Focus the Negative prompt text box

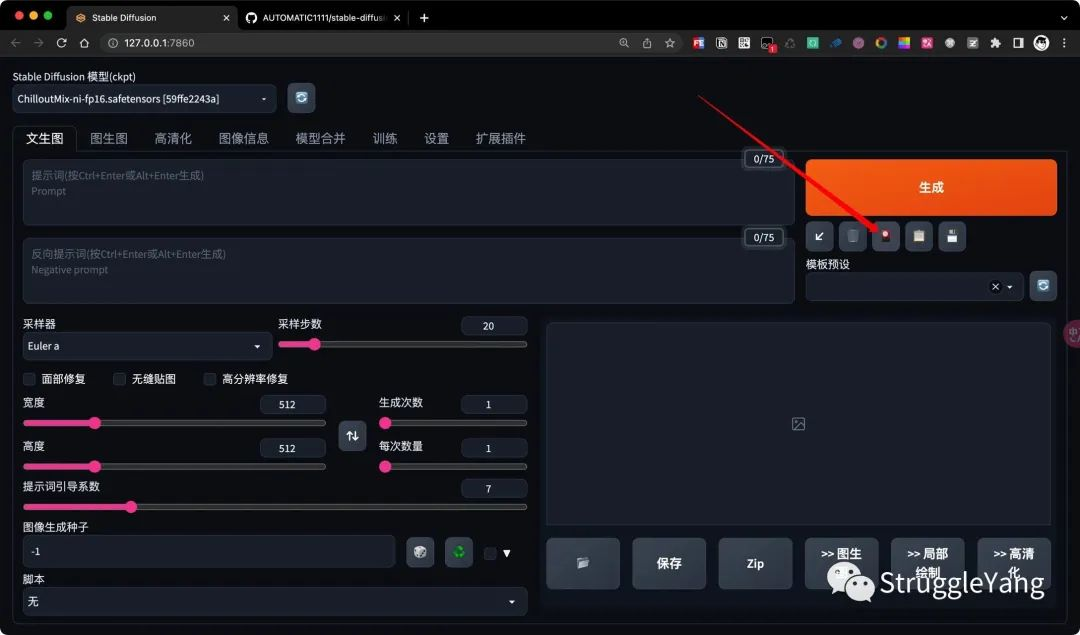click(408, 271)
